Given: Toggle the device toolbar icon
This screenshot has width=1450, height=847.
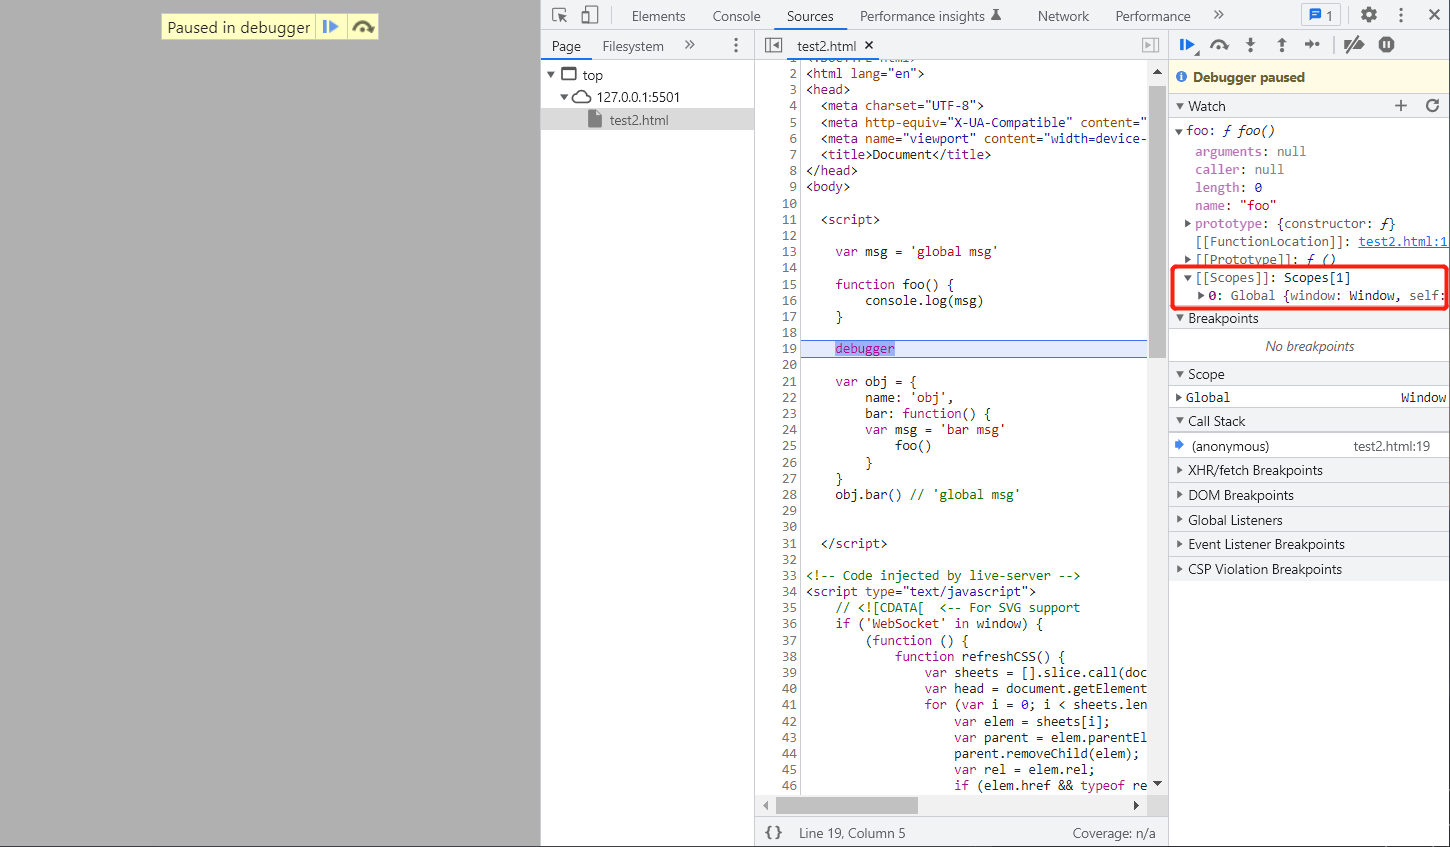Looking at the screenshot, I should tap(590, 15).
